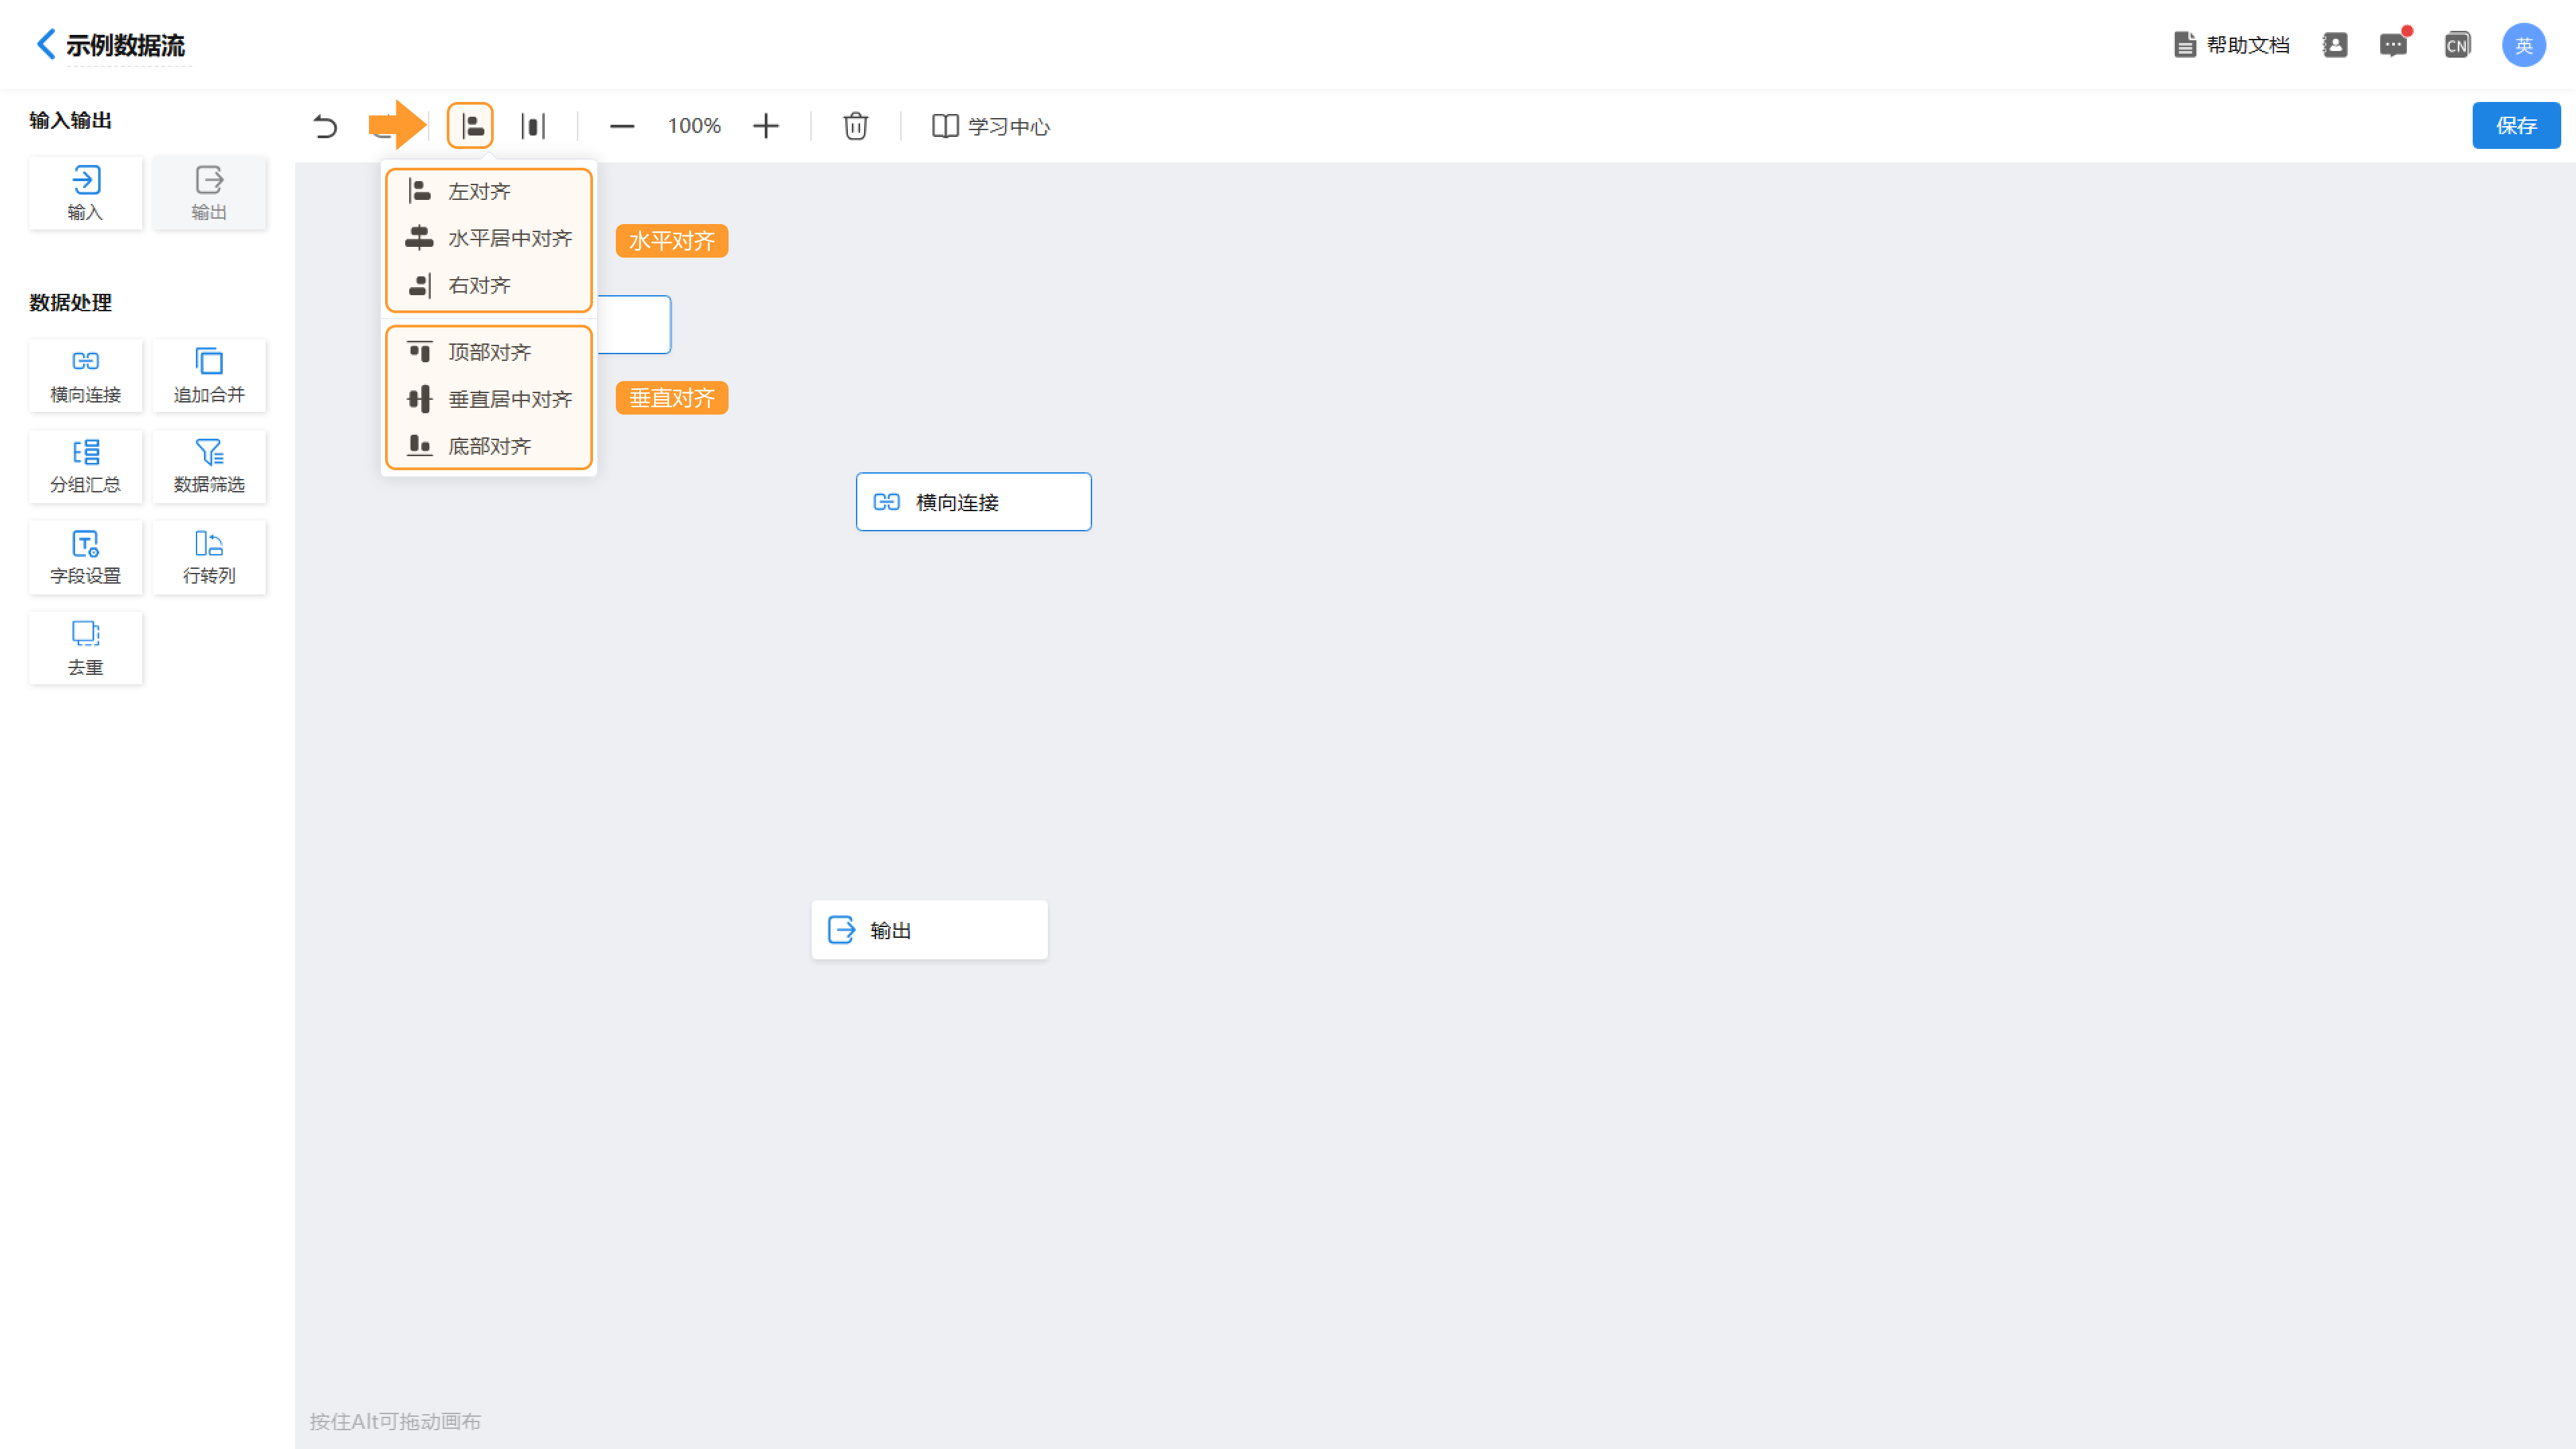
Task: Open the 帮助文档 help document link
Action: 2231,45
